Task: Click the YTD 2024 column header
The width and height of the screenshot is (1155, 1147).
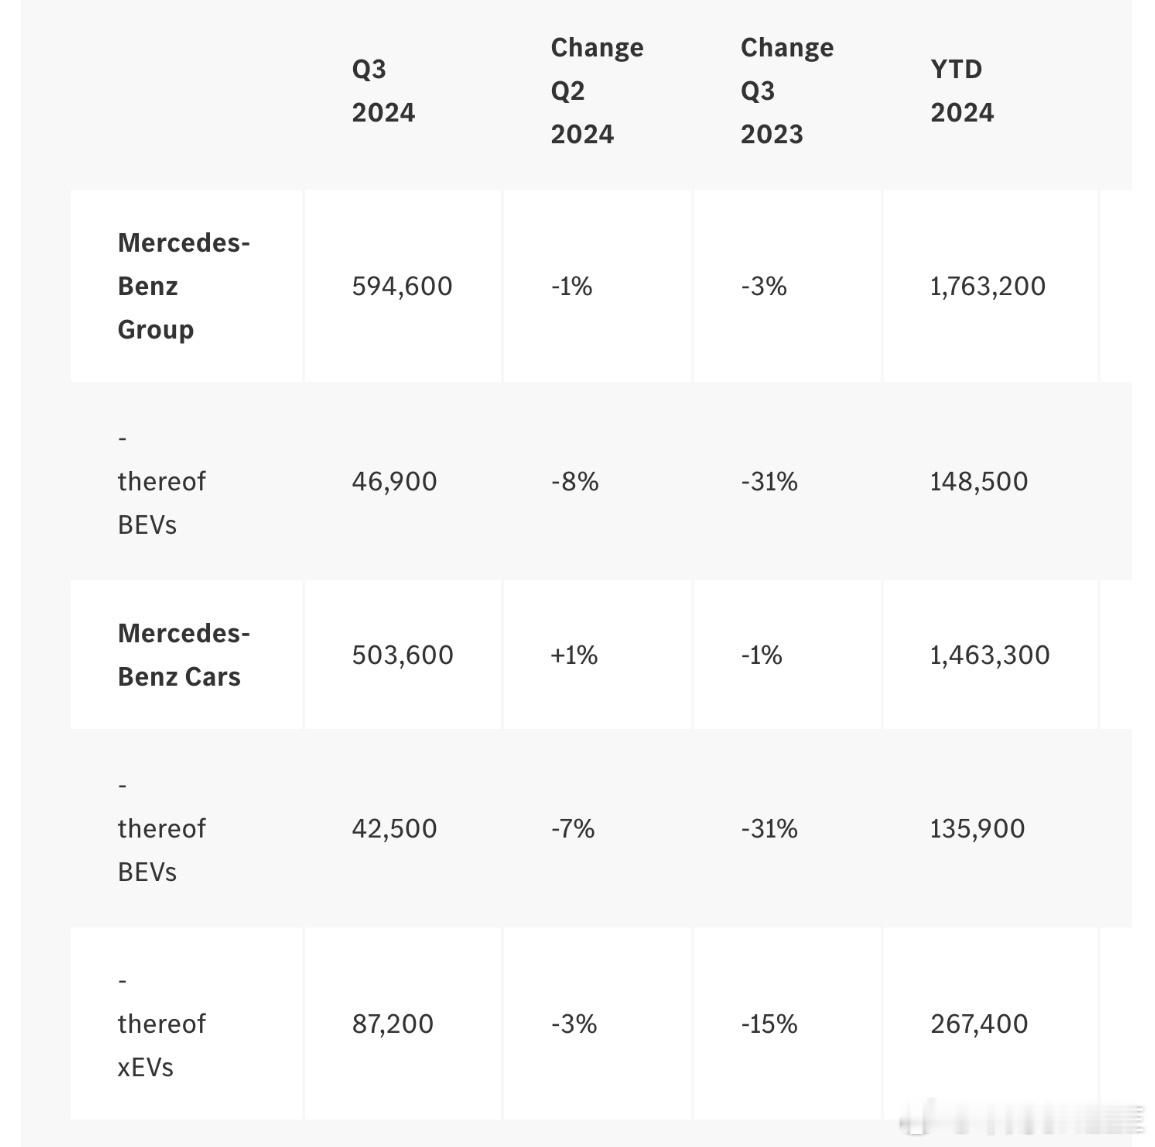Action: (x=961, y=91)
